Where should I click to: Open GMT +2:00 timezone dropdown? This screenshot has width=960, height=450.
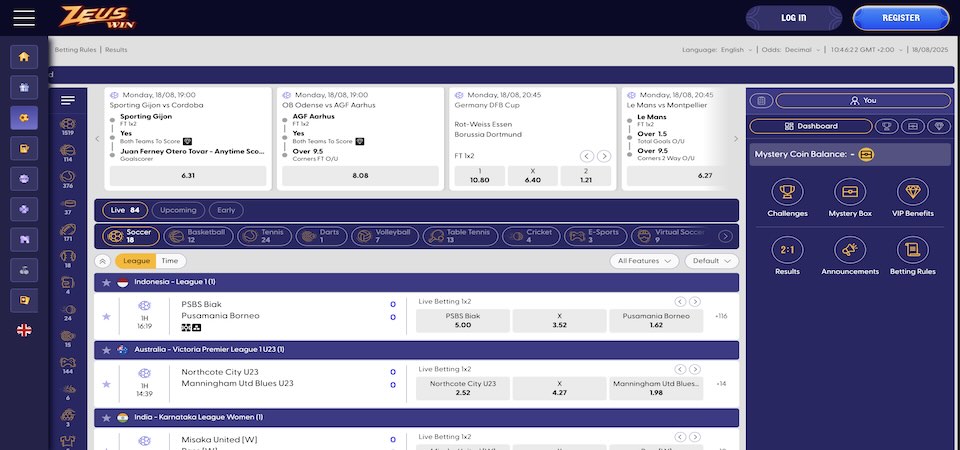867,50
